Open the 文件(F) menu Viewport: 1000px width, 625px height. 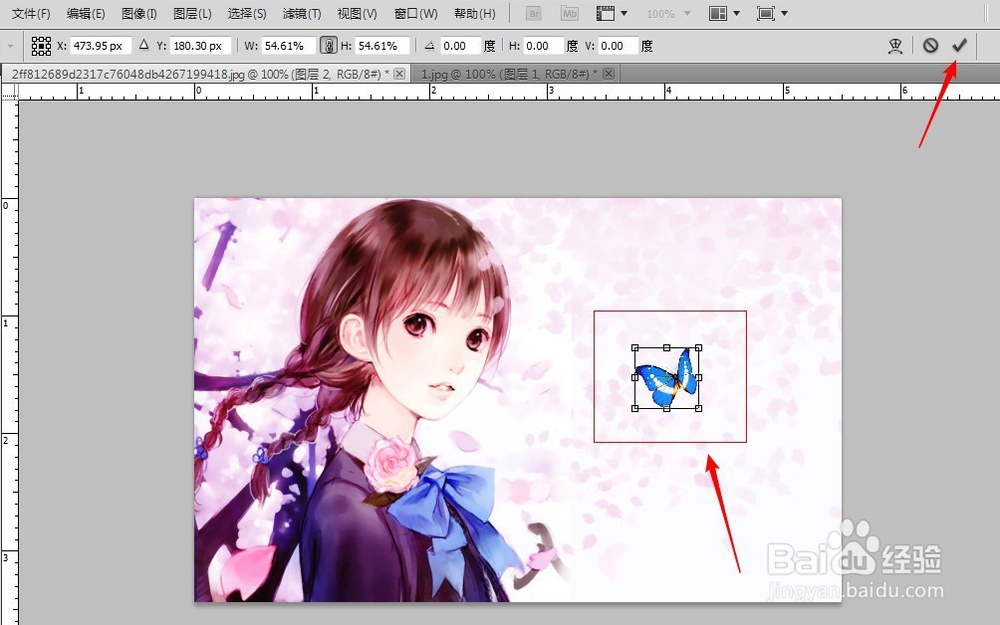(31, 13)
